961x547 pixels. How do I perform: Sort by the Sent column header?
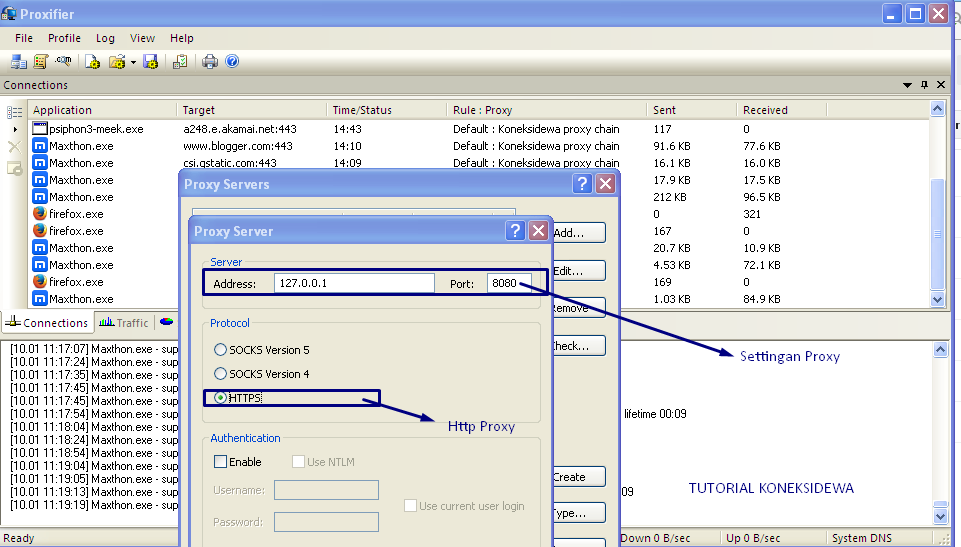coord(691,110)
